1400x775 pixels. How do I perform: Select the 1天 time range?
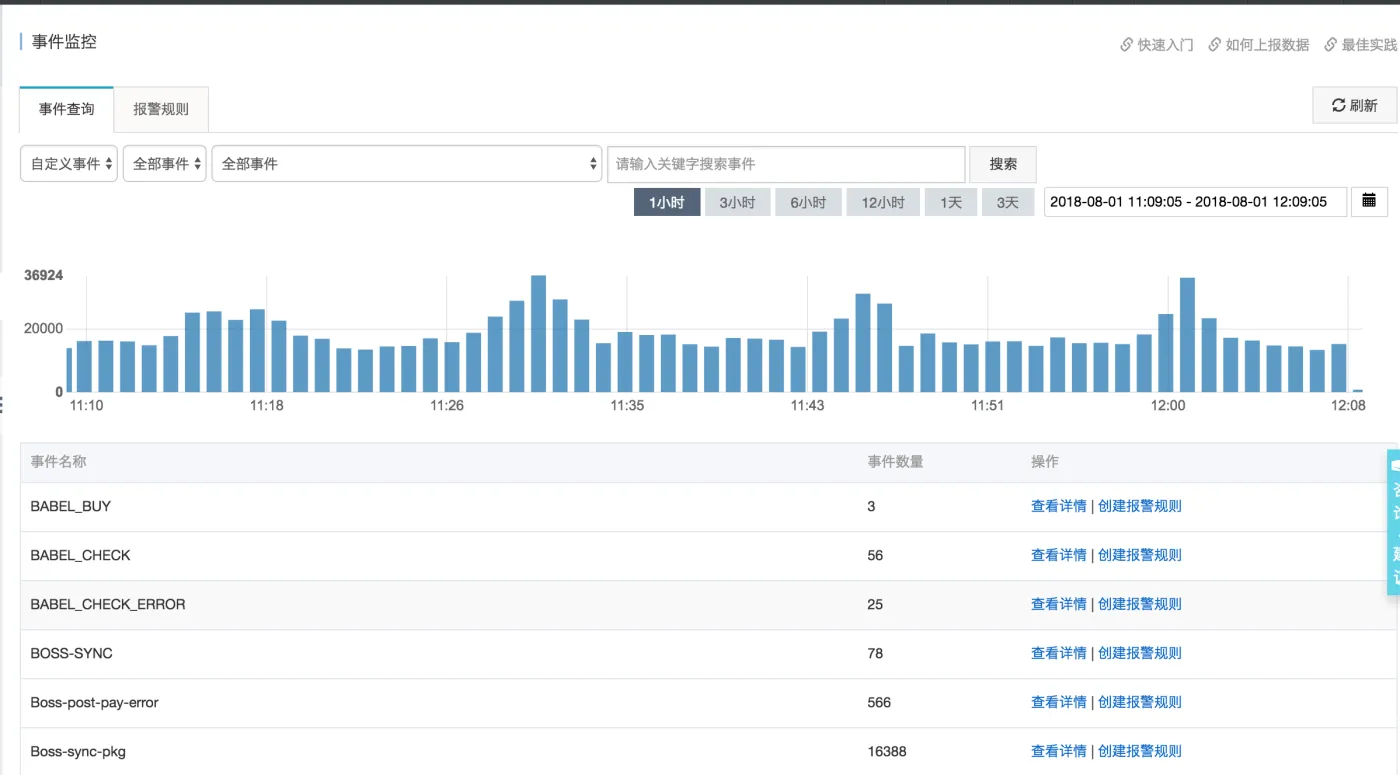pos(951,202)
